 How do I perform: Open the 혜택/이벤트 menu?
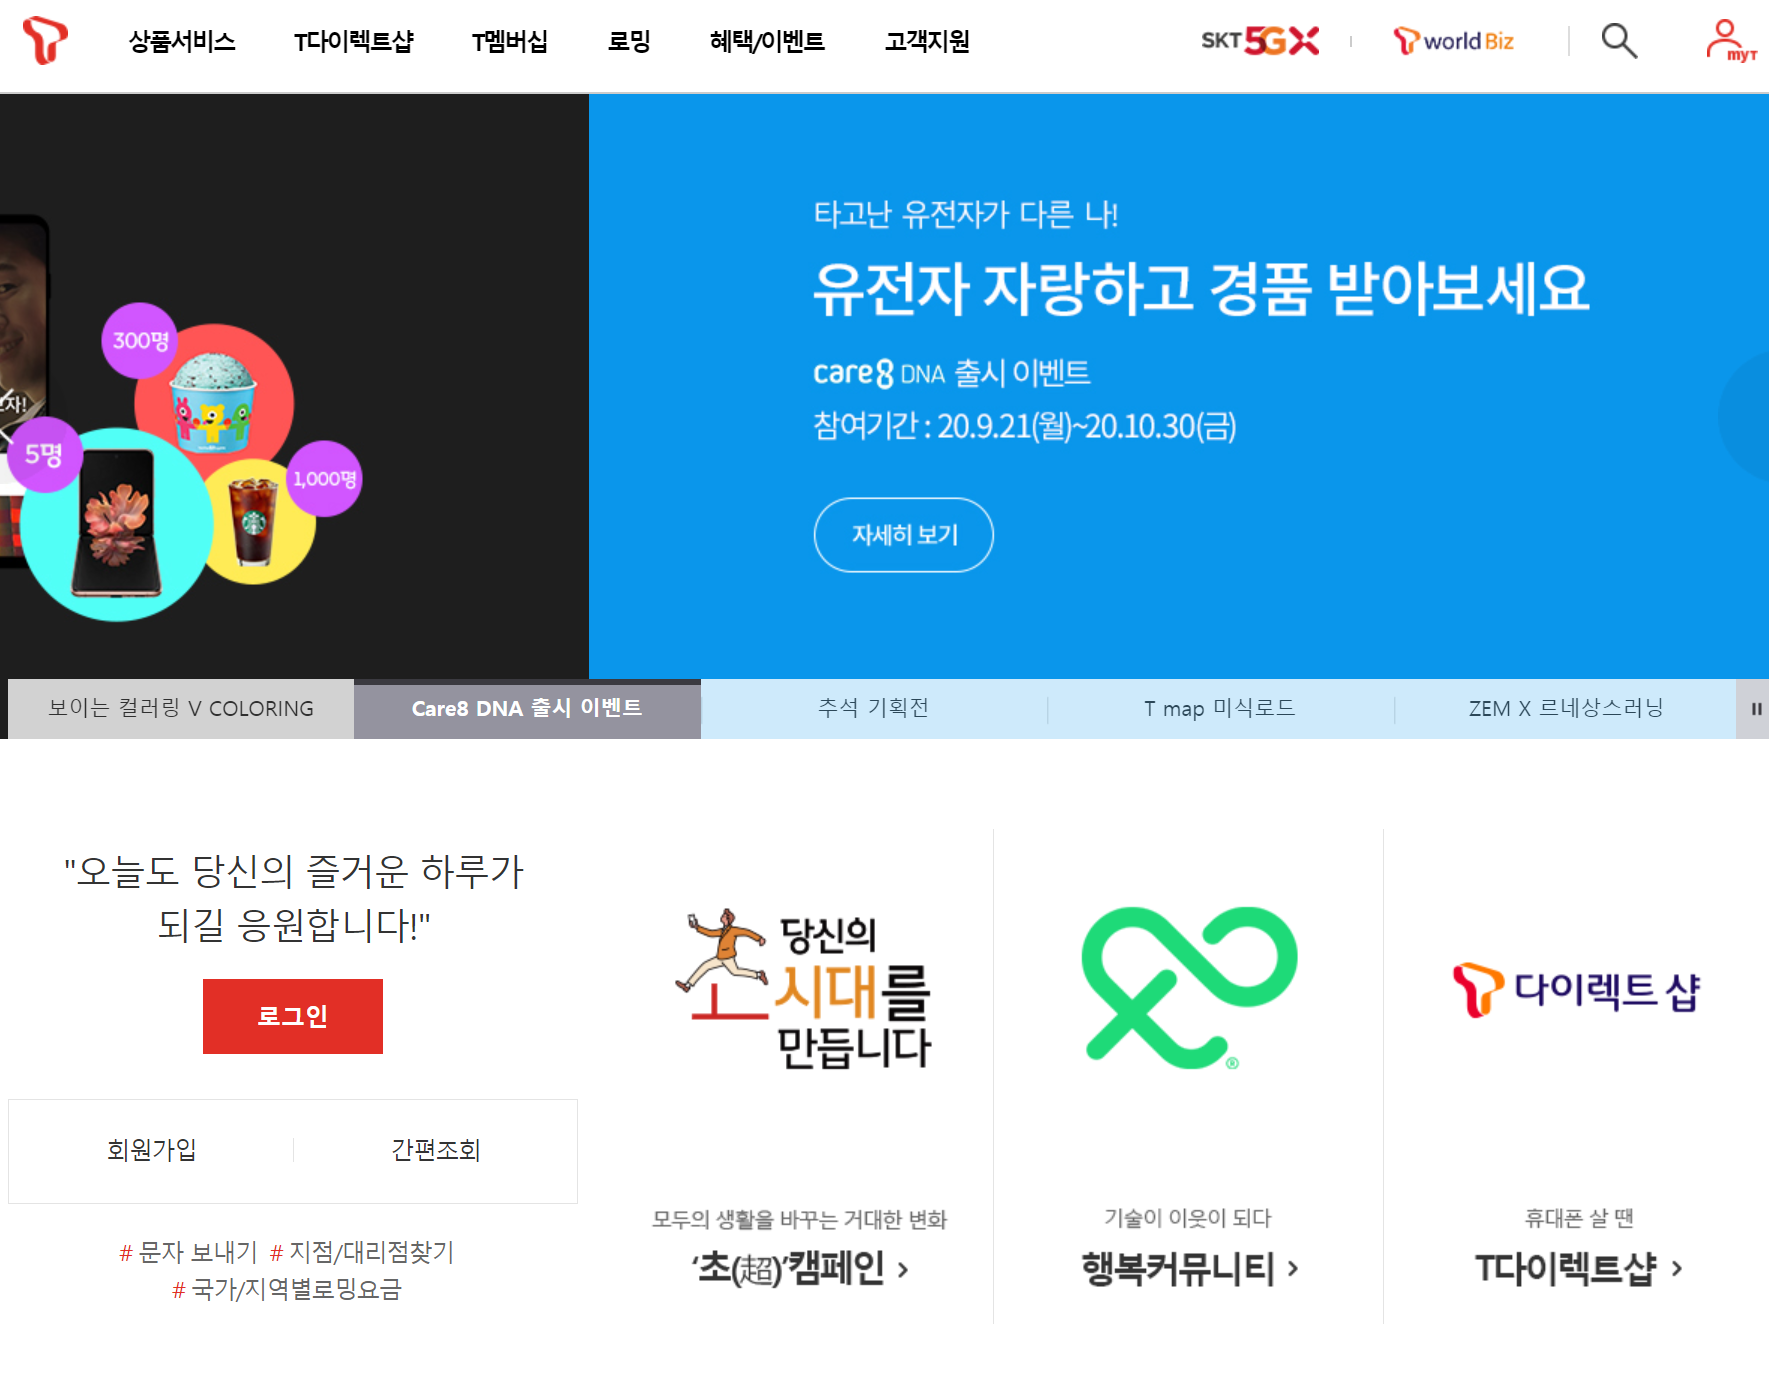click(767, 41)
